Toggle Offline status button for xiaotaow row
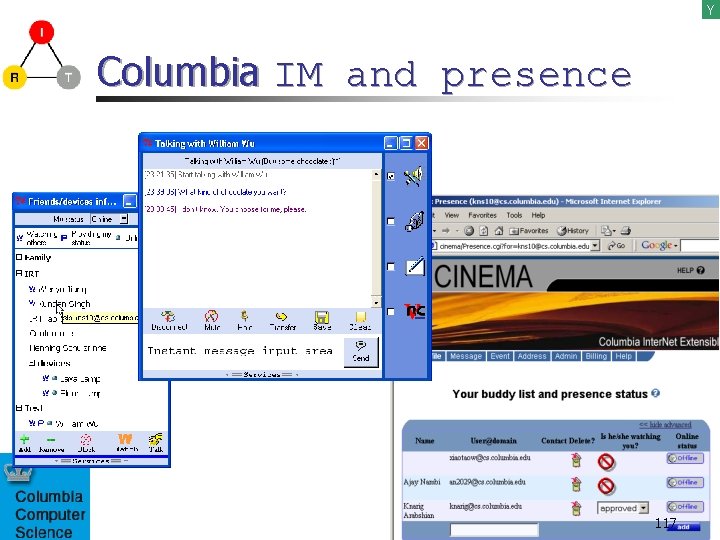The width and height of the screenshot is (720, 540). point(685,458)
